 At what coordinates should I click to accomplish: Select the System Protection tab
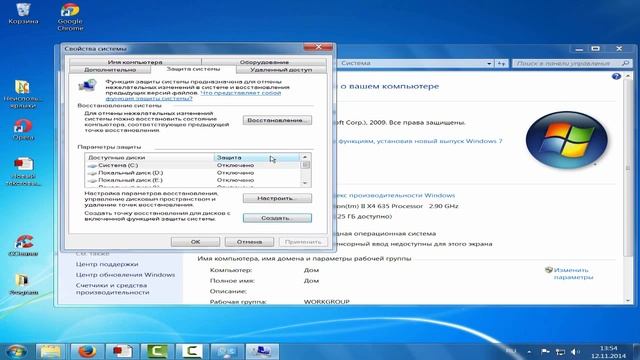pyautogui.click(x=193, y=69)
